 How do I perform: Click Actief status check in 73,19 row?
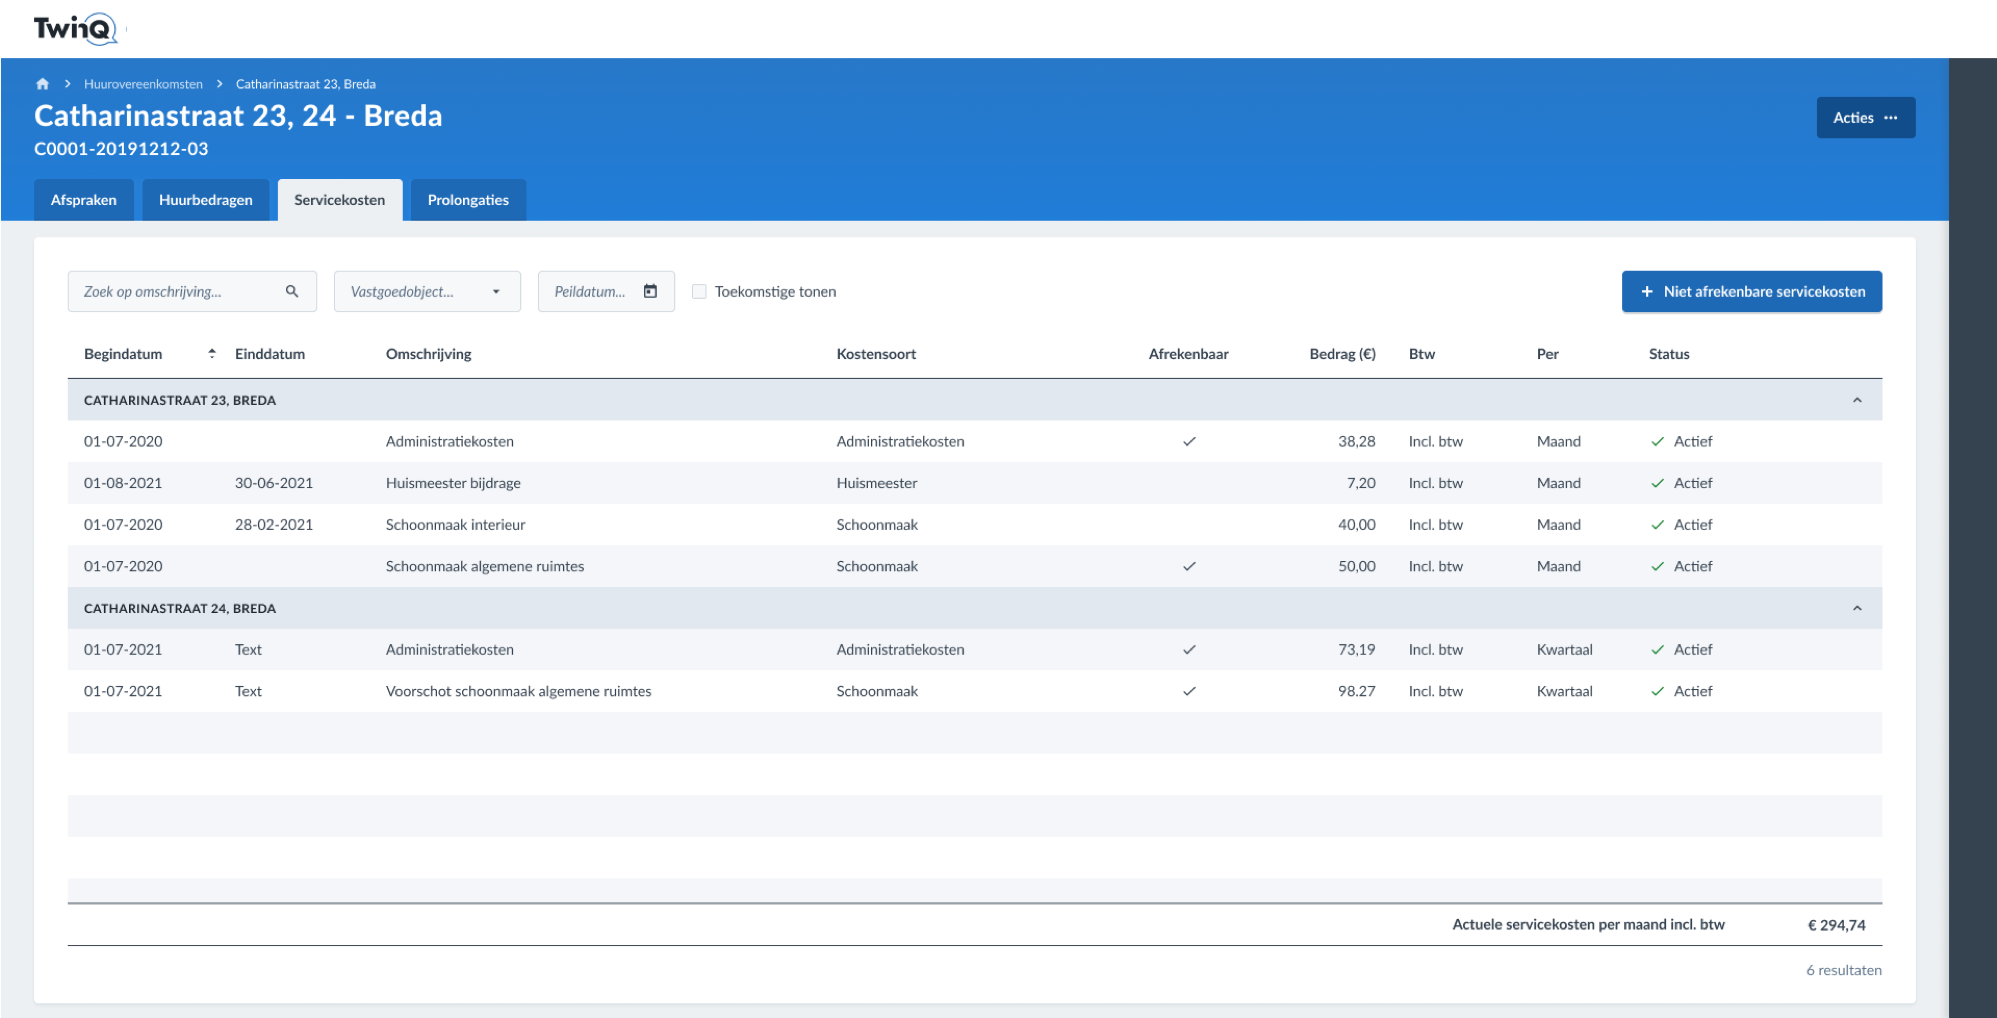[1657, 649]
